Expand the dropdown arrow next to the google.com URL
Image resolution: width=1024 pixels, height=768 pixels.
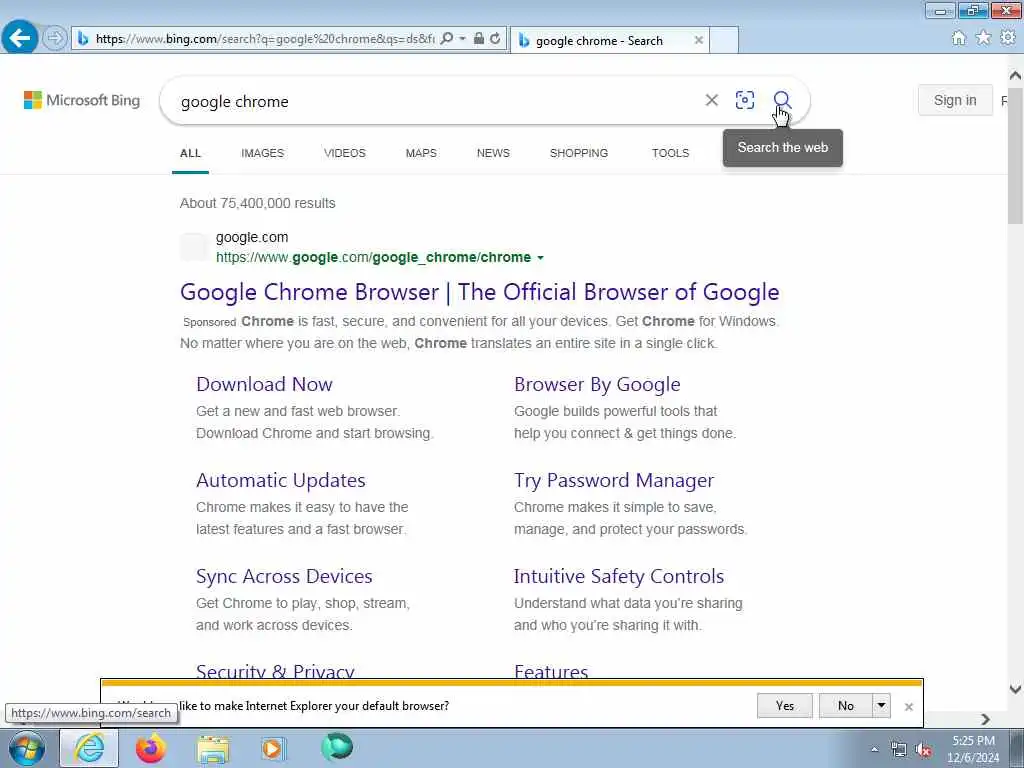pyautogui.click(x=540, y=258)
